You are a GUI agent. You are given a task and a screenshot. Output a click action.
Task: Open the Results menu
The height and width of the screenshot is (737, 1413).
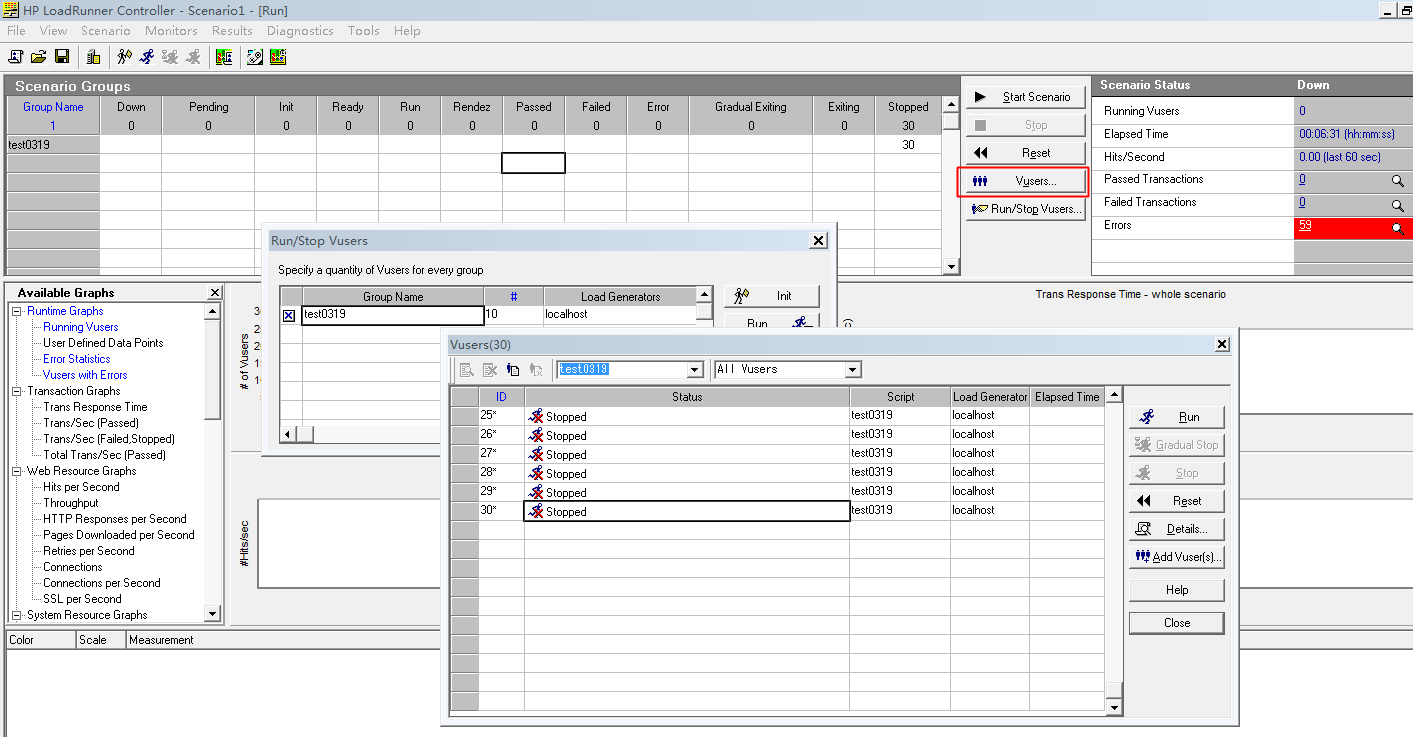(x=232, y=31)
